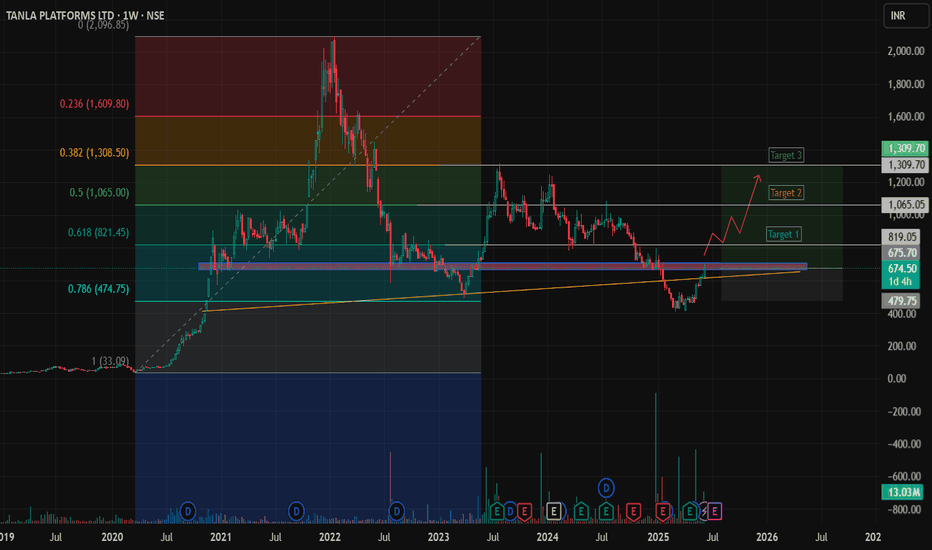Click the pink upcoming earnings marker
The width and height of the screenshot is (932, 550).
click(x=714, y=511)
